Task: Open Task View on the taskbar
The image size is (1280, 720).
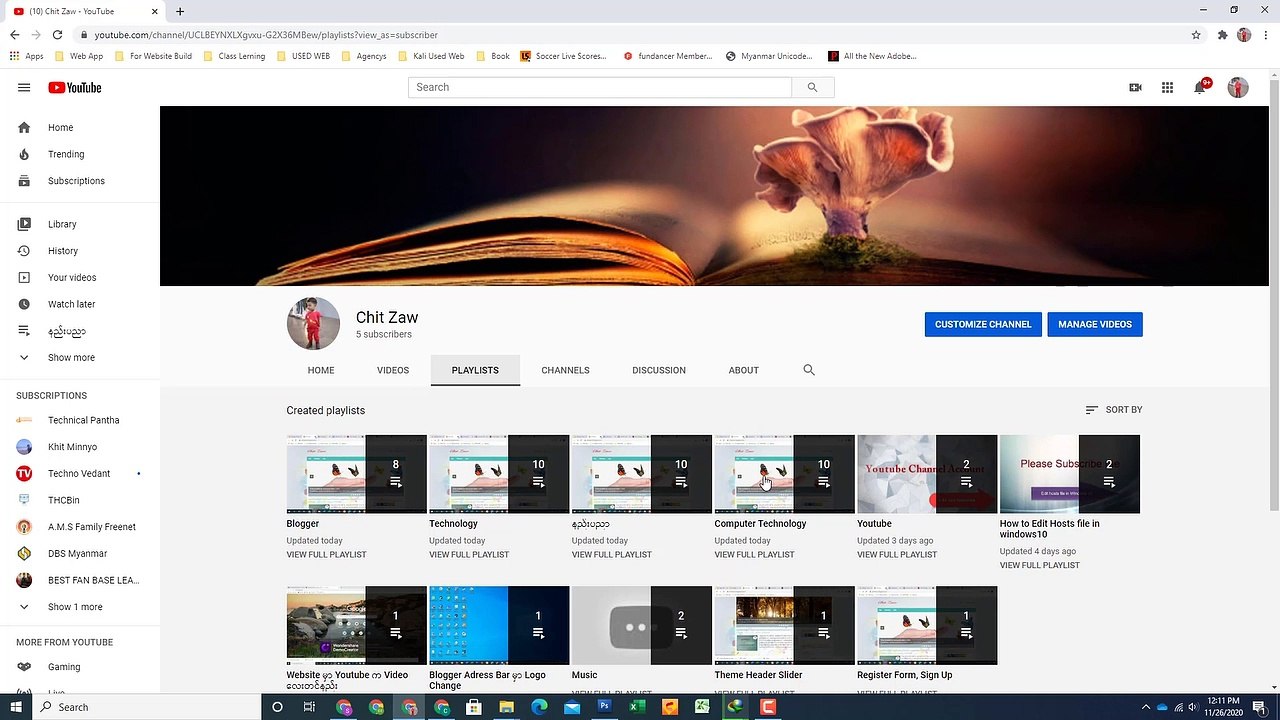Action: (309, 707)
